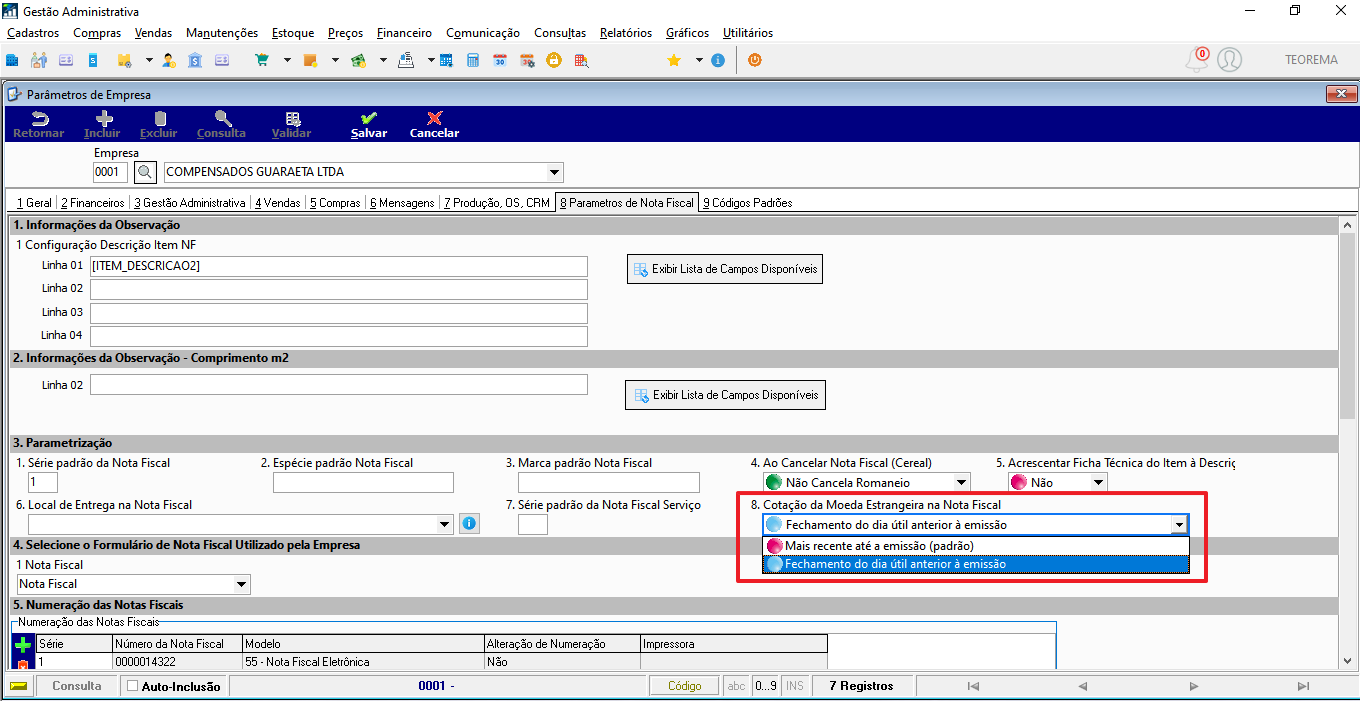Switch to the 1 Geral tab
The height and width of the screenshot is (701, 1360).
34,202
